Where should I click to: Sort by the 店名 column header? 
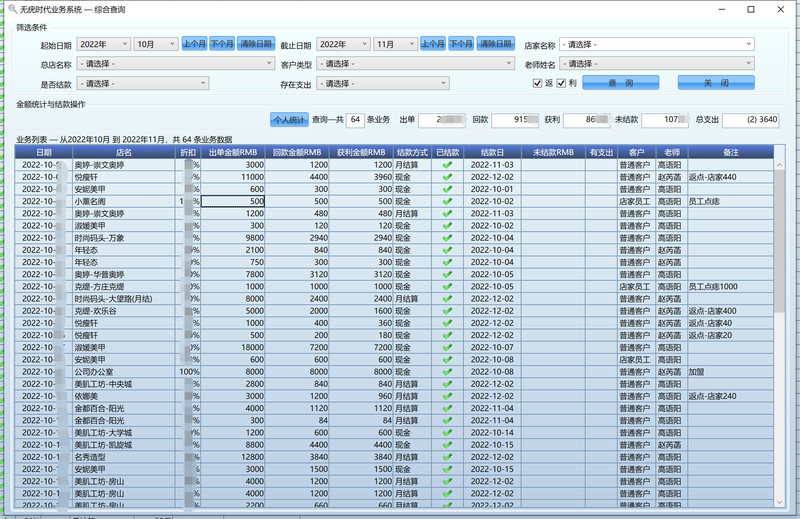click(x=124, y=152)
